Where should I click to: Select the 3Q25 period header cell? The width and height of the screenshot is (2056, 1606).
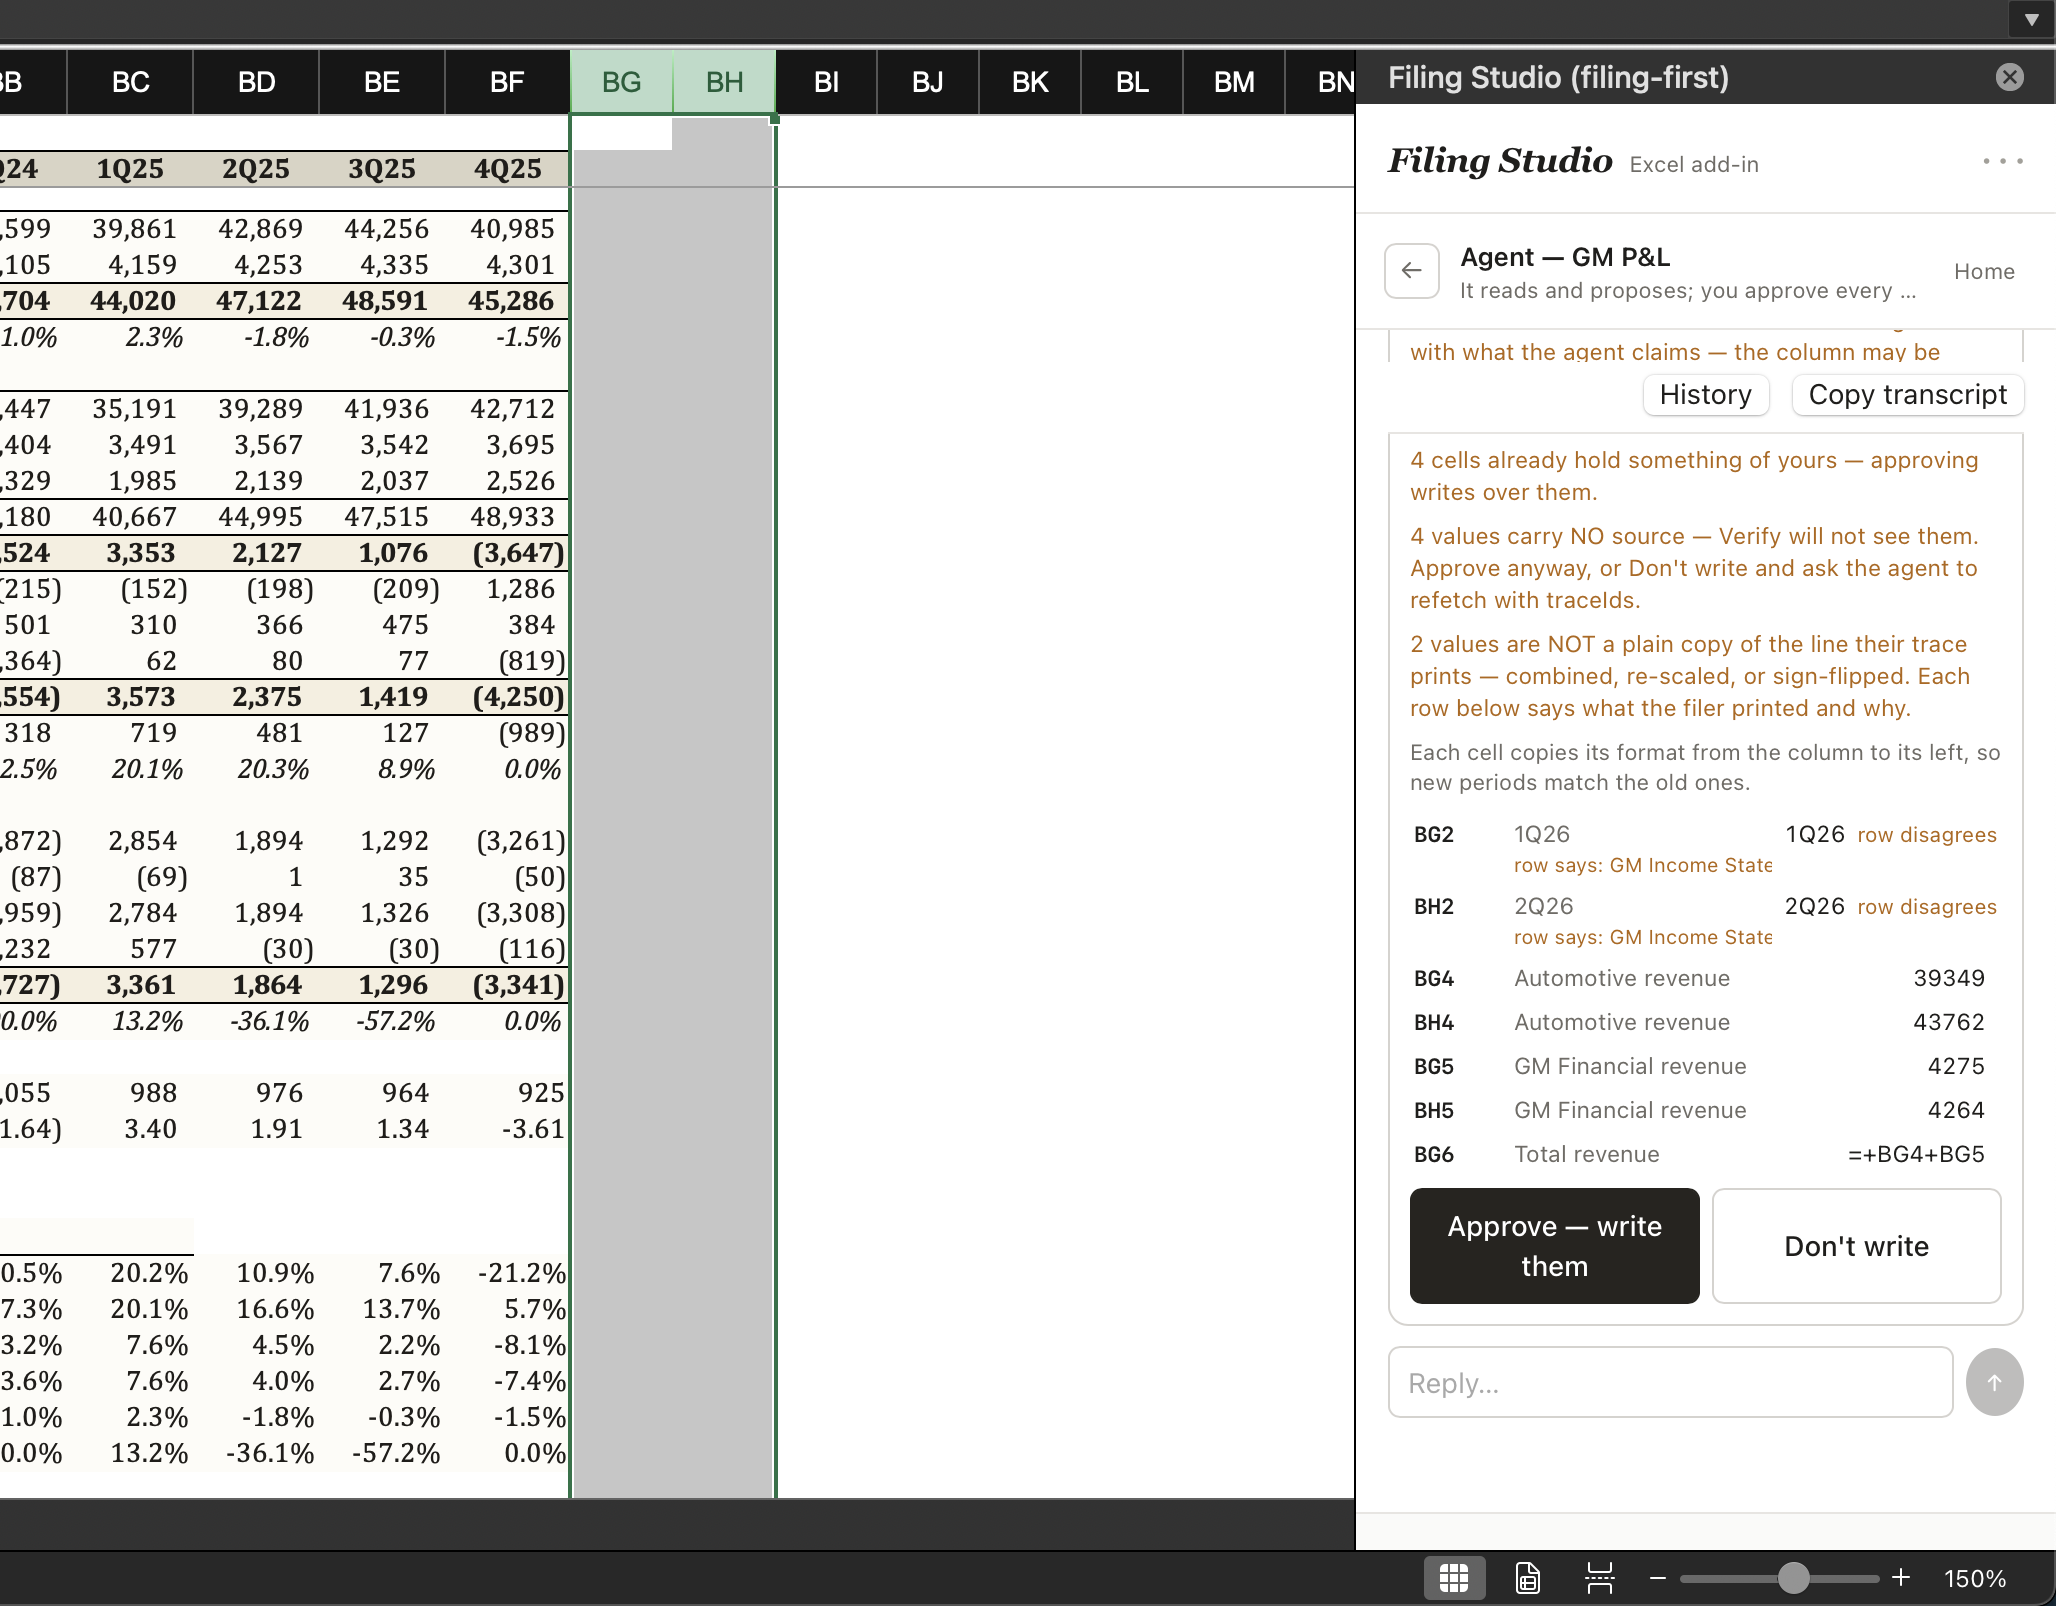[382, 169]
